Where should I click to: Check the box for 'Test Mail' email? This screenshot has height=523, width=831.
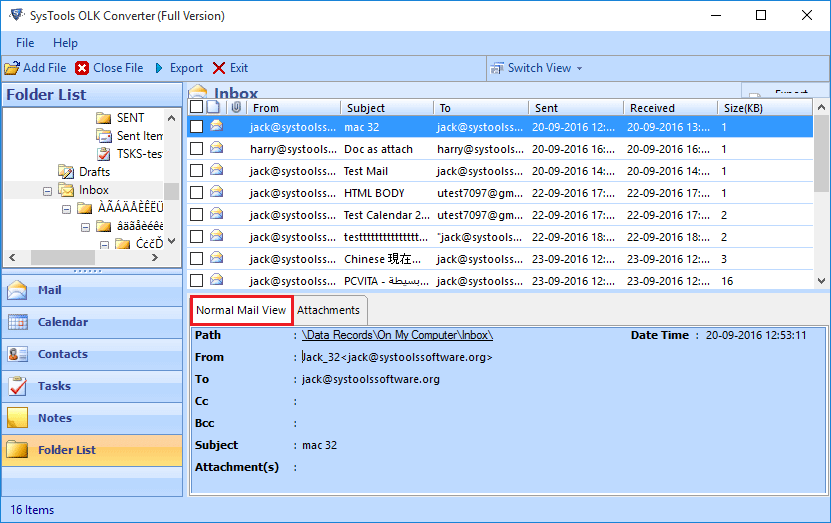(x=197, y=171)
